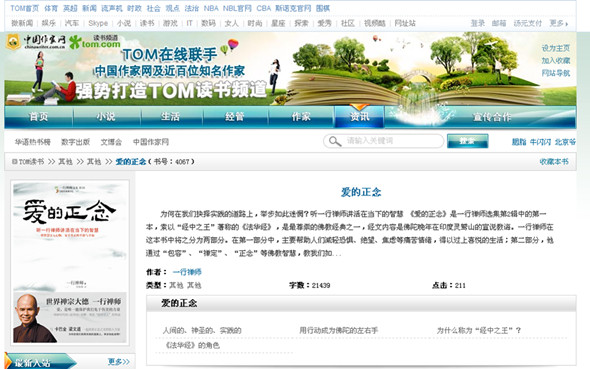The height and width of the screenshot is (369, 590).
Task: Click the 点击:211 hits text
Action: [449, 285]
